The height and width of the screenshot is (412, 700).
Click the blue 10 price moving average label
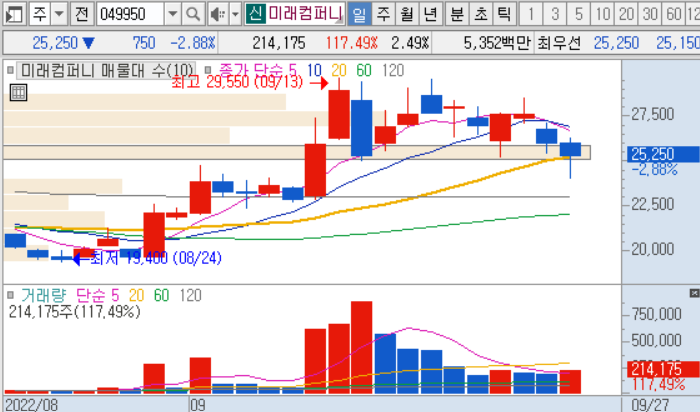tap(314, 70)
